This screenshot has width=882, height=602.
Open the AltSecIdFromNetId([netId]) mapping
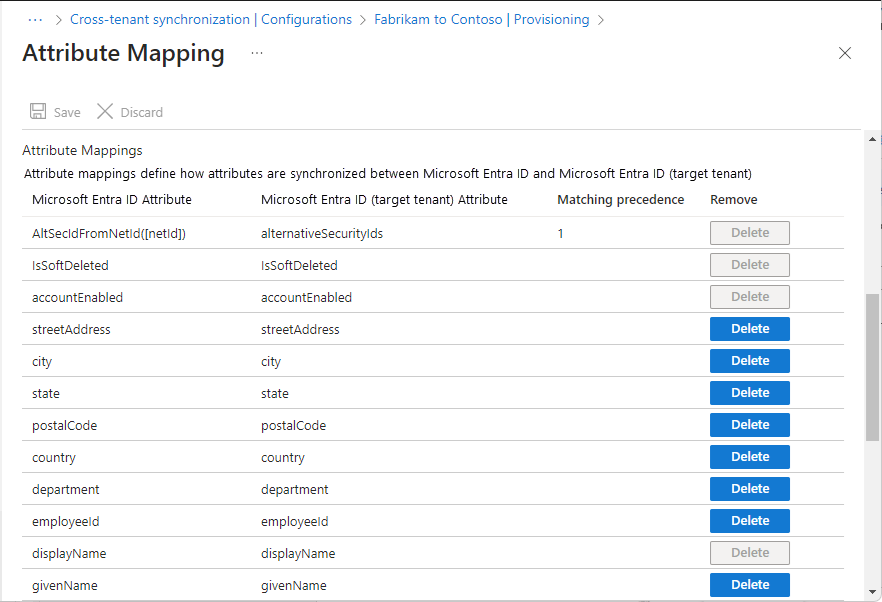point(109,234)
